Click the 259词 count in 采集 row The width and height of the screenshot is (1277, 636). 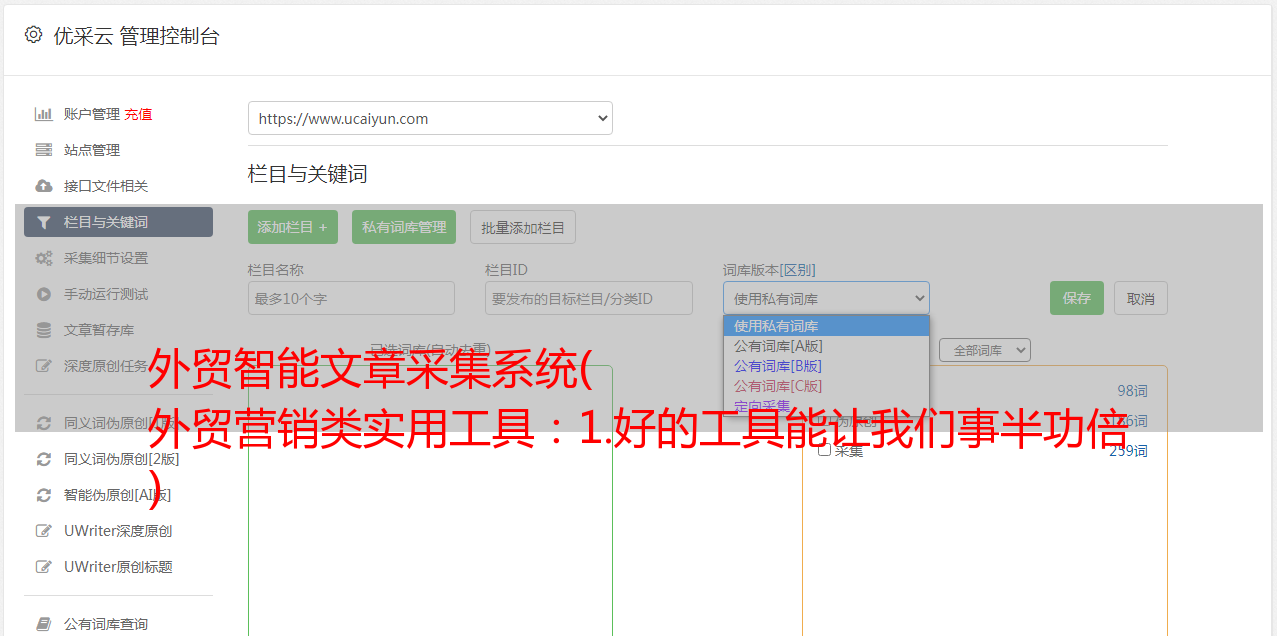tap(1129, 450)
